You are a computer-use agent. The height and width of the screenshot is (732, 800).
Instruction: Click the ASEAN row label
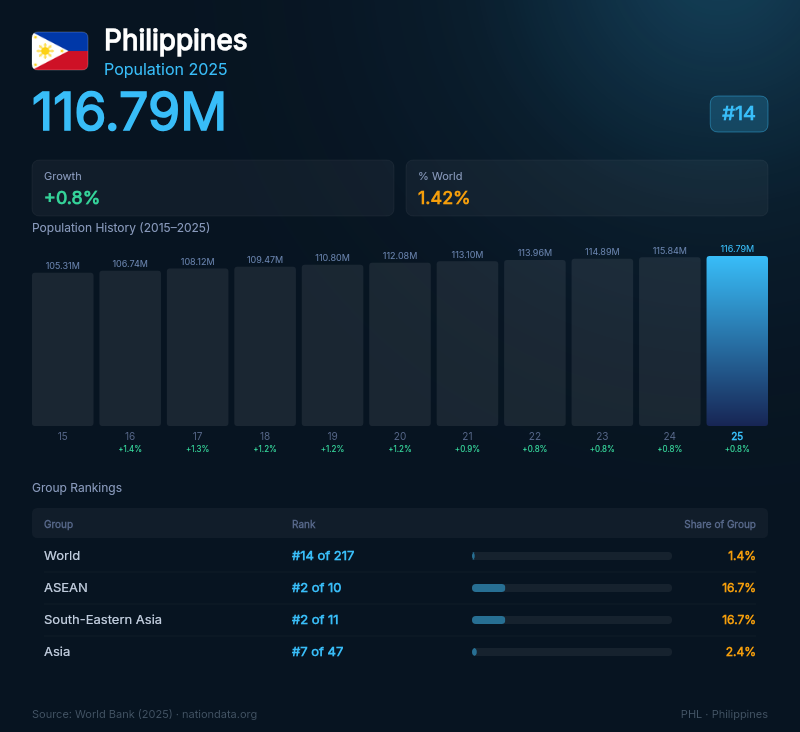pyautogui.click(x=66, y=588)
